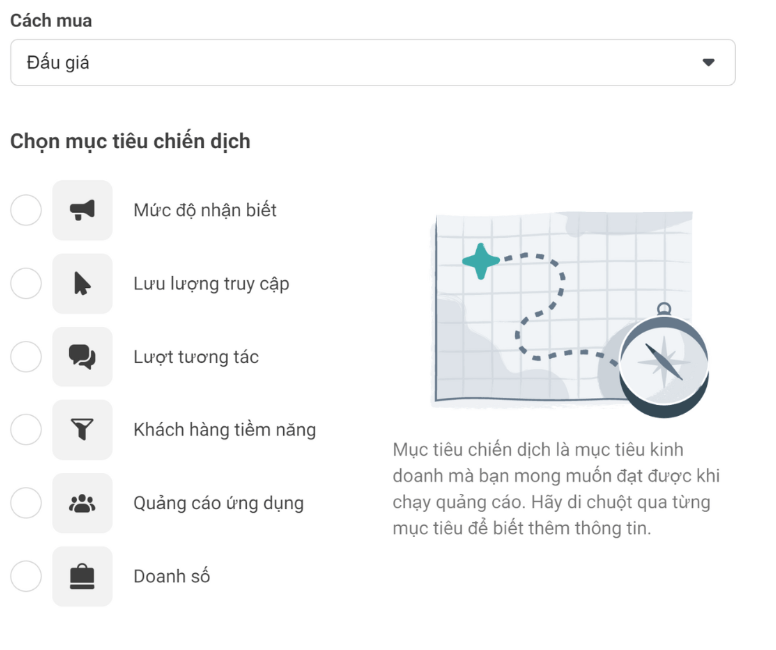This screenshot has width=776, height=650.
Task: Click the people icon for Quảng cáo ứng dụng
Action: [82, 503]
